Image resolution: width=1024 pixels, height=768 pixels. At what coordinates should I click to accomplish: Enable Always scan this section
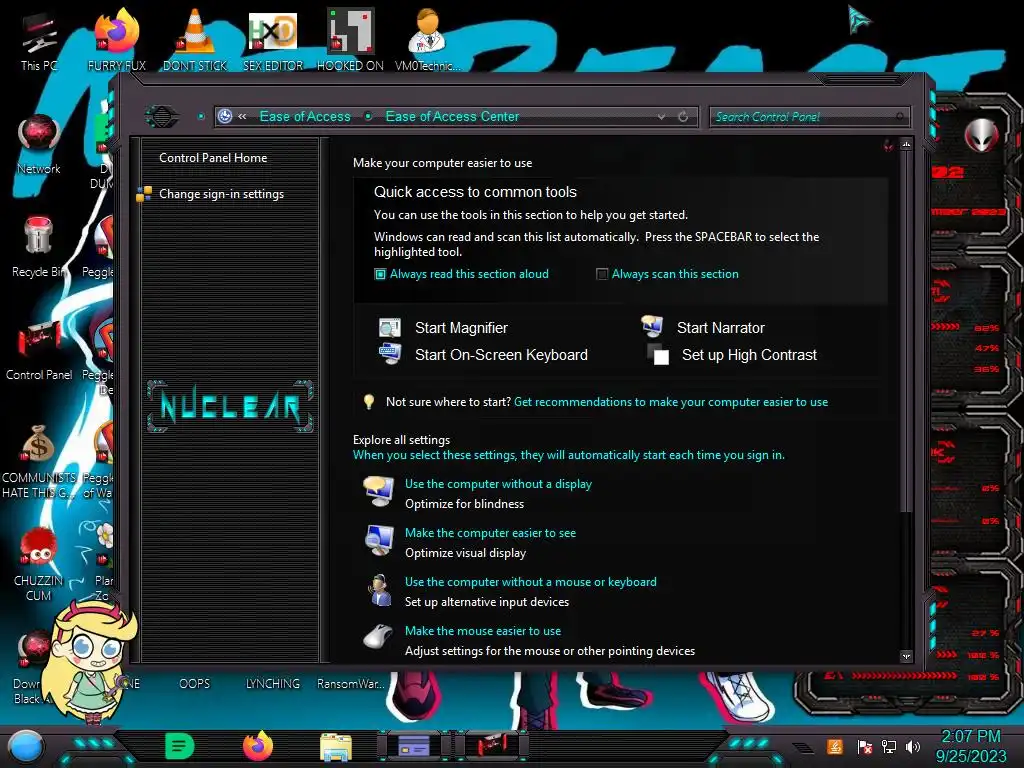pos(667,274)
